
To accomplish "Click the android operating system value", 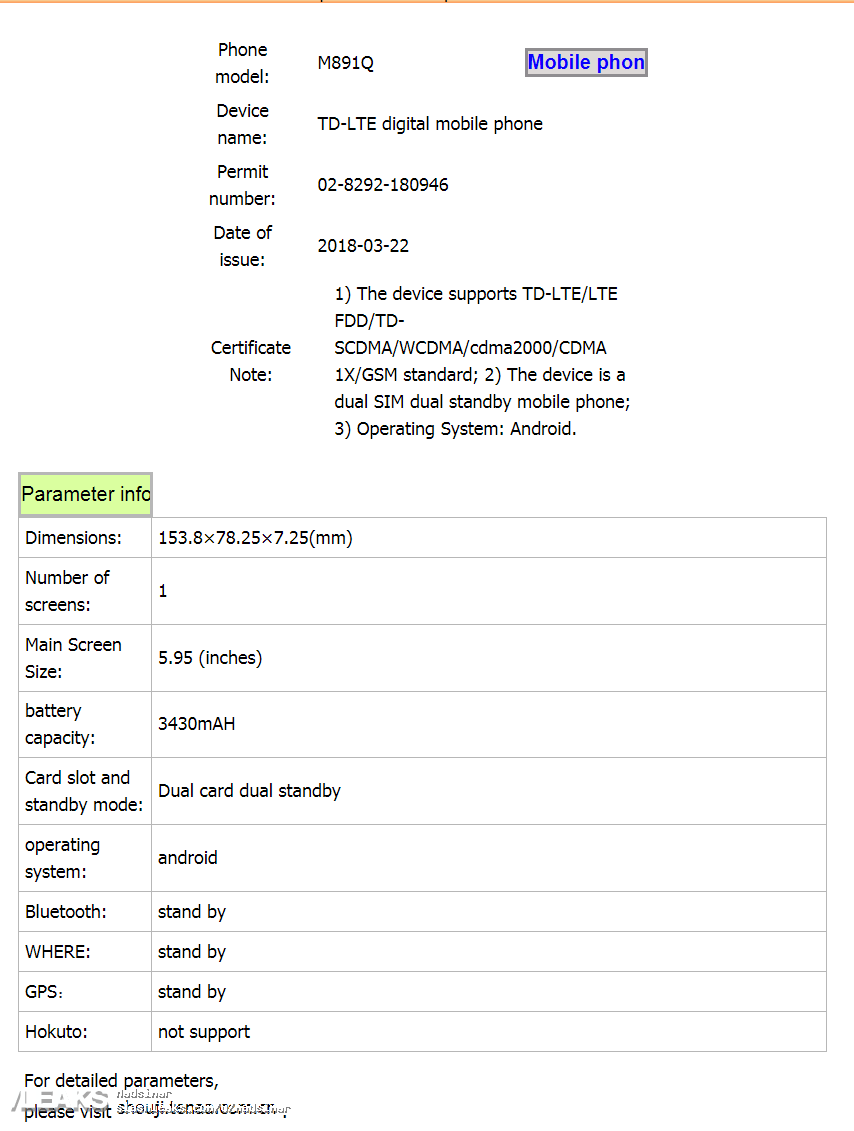I will 188,858.
